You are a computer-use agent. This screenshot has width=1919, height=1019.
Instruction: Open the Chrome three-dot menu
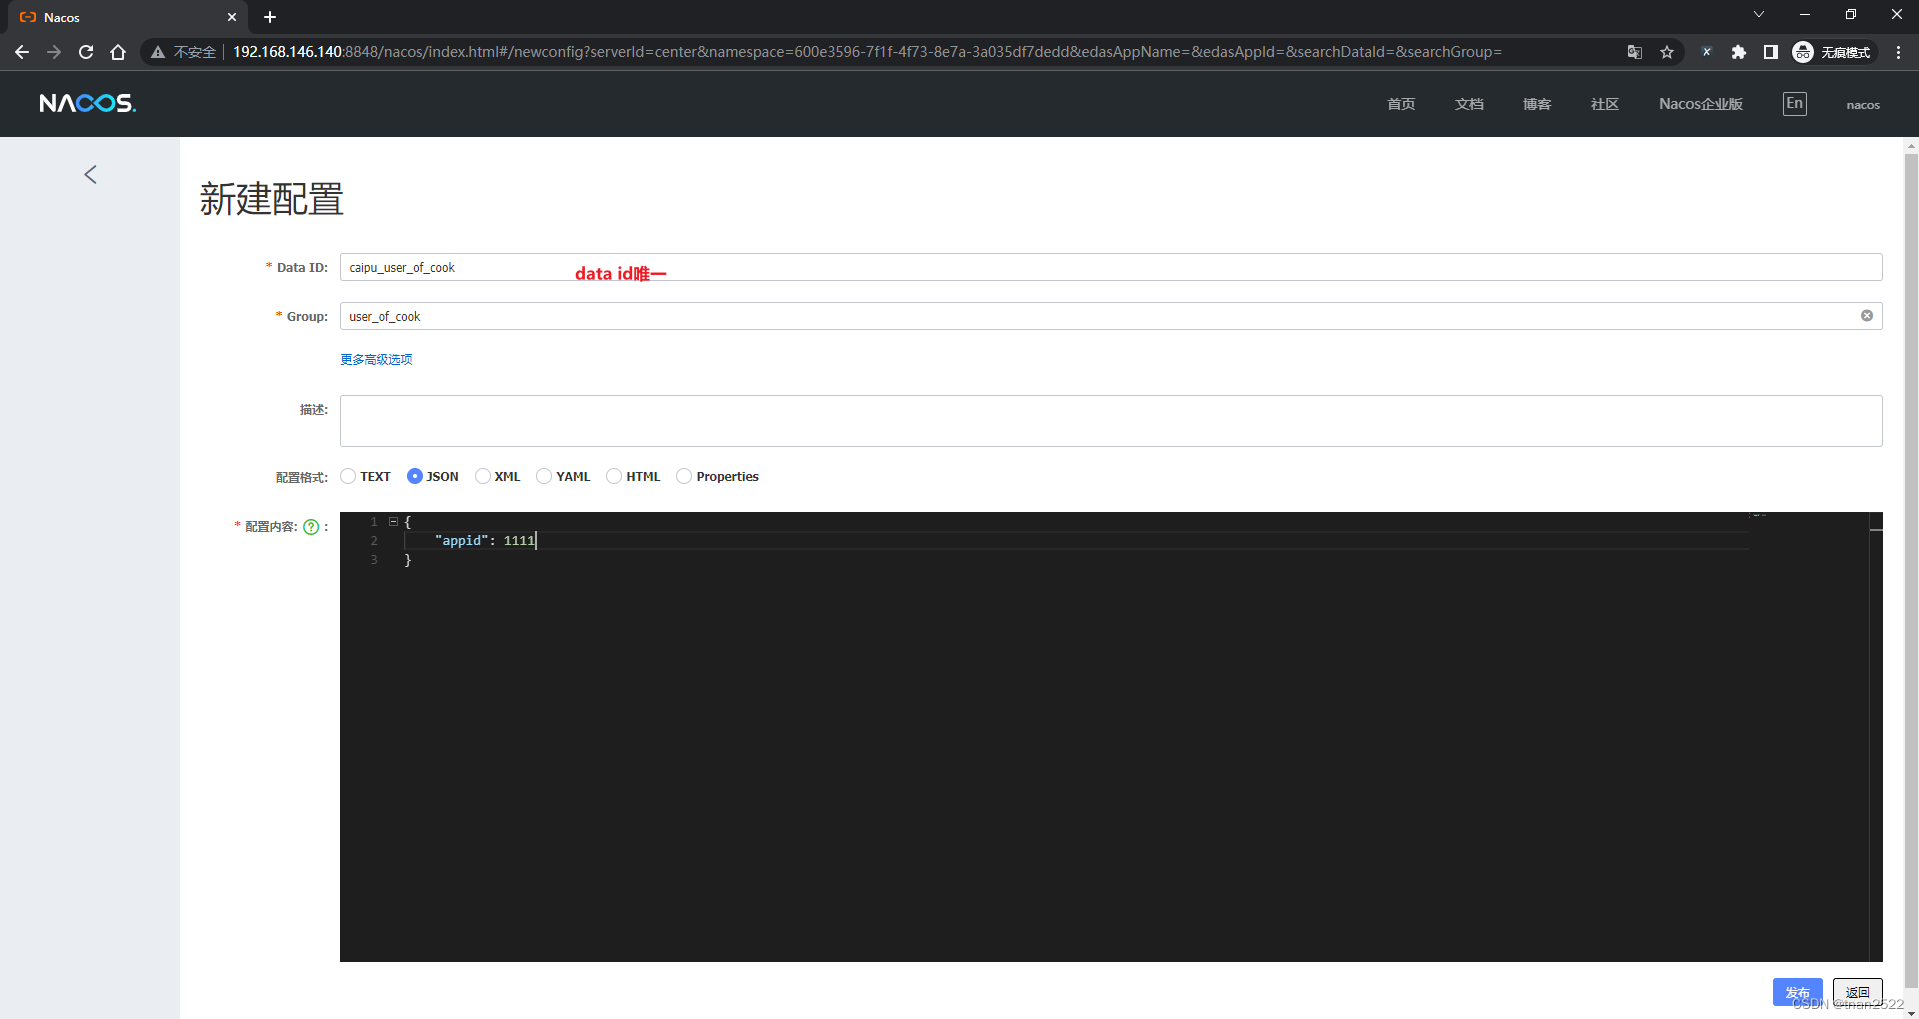click(1898, 52)
